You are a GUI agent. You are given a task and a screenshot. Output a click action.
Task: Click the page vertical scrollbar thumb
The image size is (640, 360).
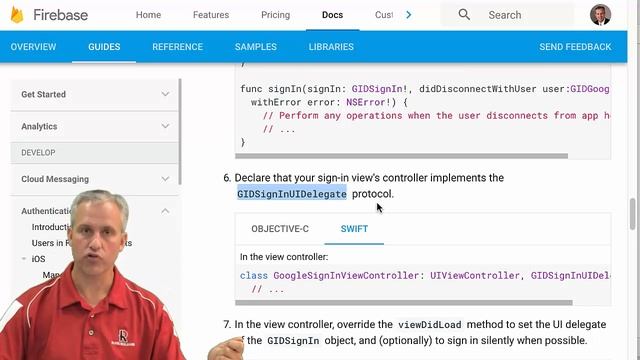pyautogui.click(x=632, y=213)
